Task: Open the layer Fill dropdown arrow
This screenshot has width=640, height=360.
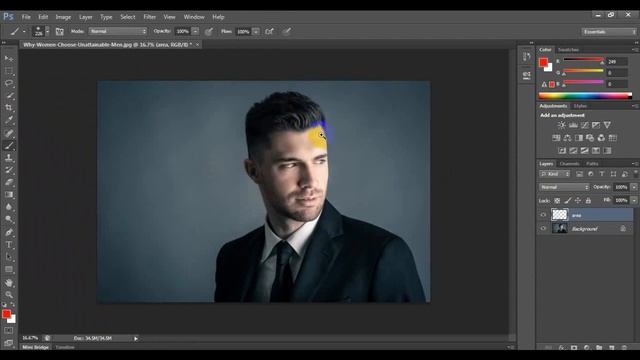Action: coord(634,200)
